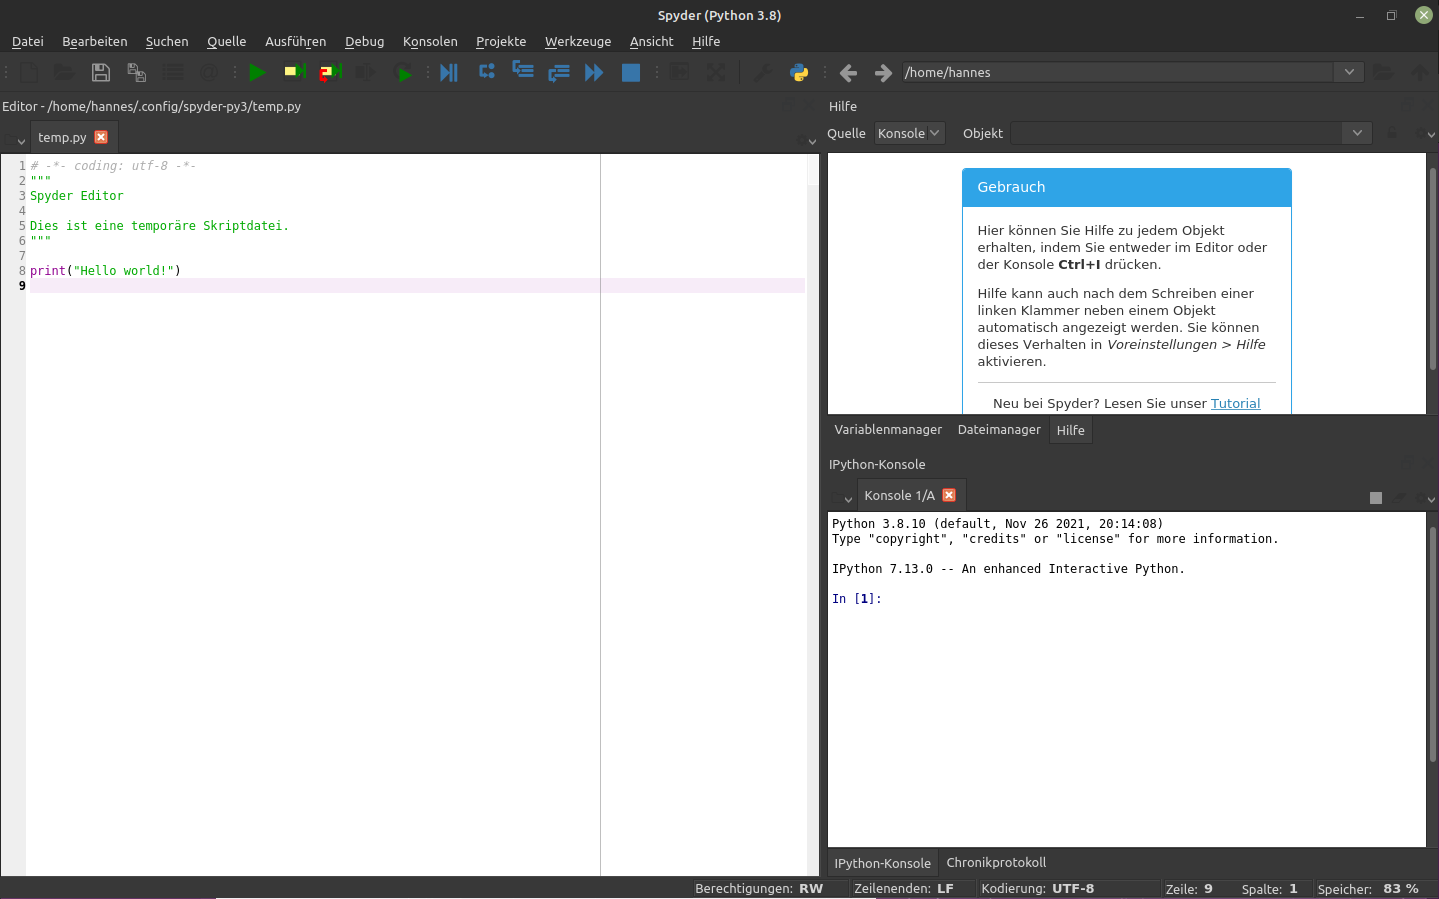Screen dimensions: 1439x899
Task: Start debugging with the blue play-pause icon
Action: [x=448, y=72]
